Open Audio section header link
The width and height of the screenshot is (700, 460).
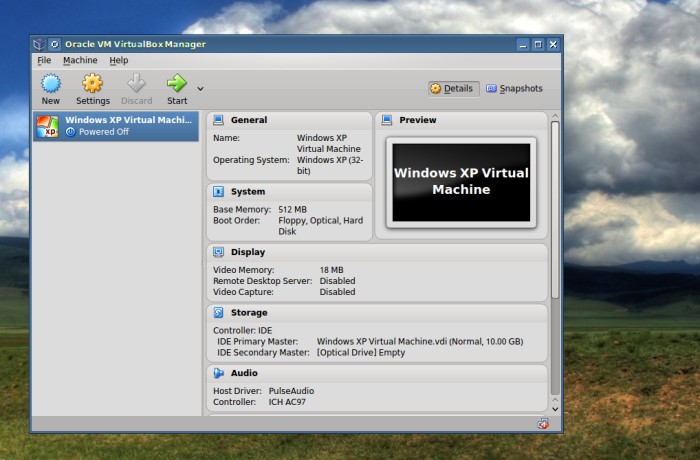(x=244, y=373)
